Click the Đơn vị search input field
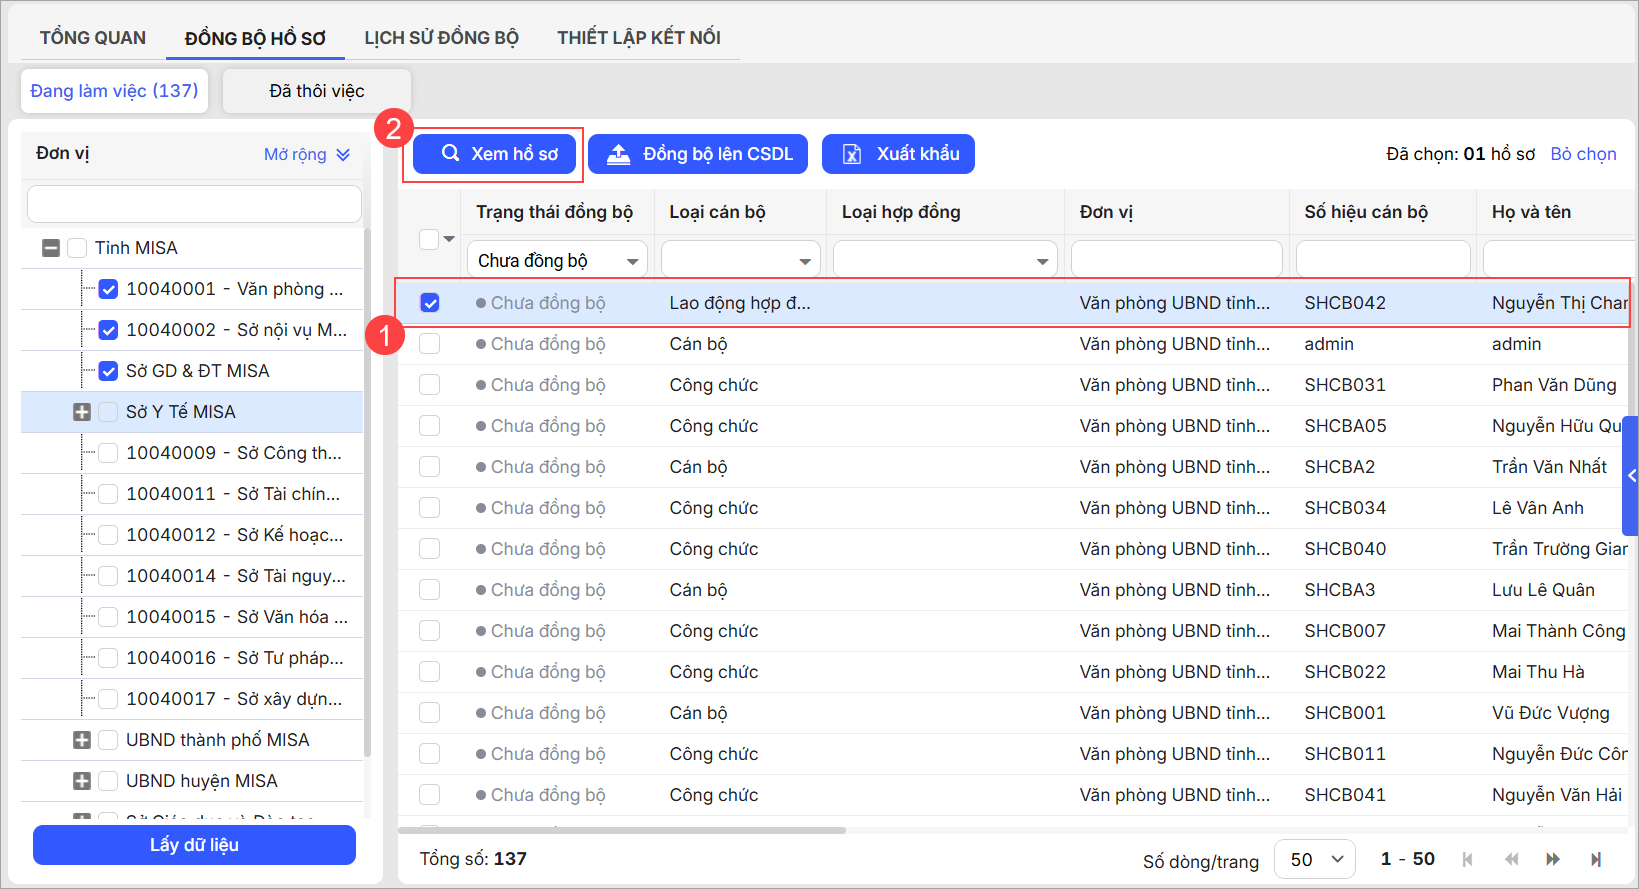The image size is (1639, 889). click(194, 204)
